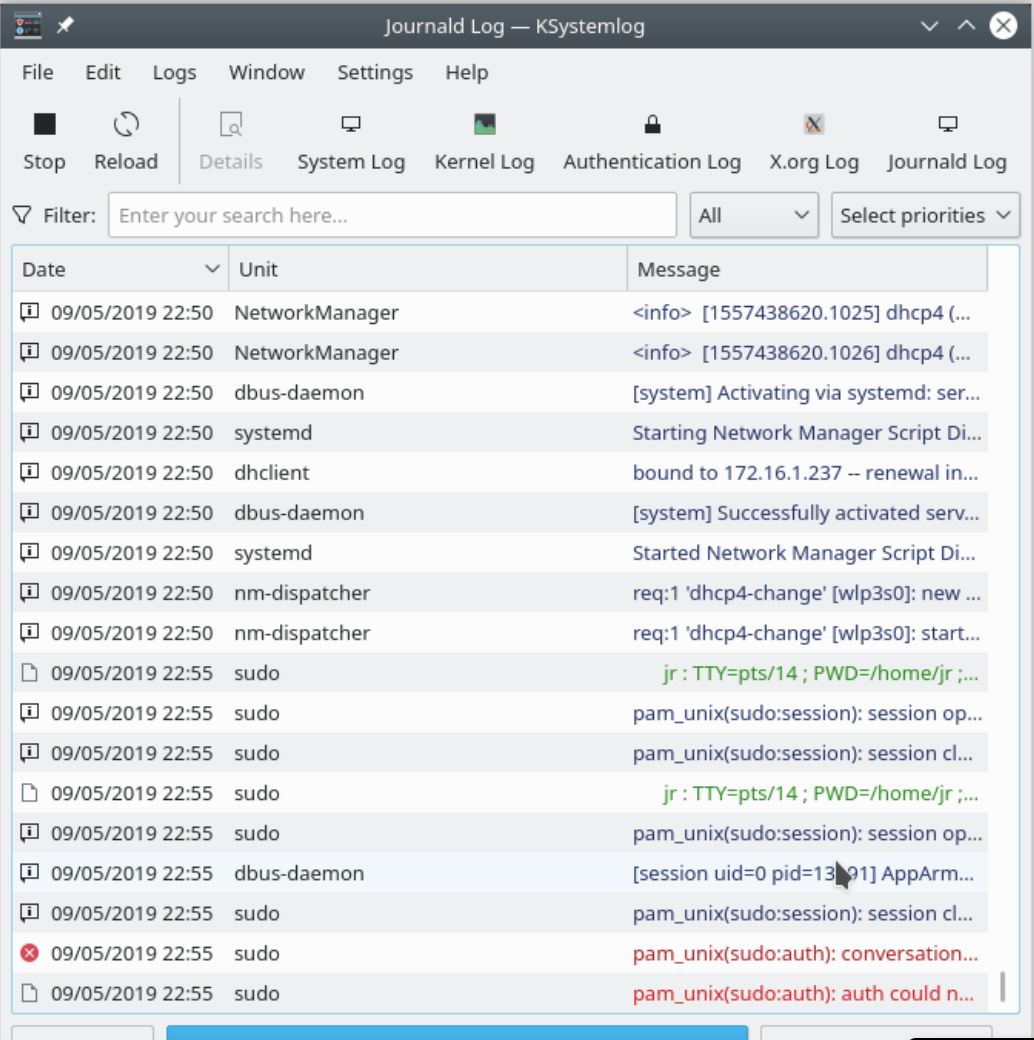1034x1040 pixels.
Task: Click the Unit column header
Action: pos(428,269)
